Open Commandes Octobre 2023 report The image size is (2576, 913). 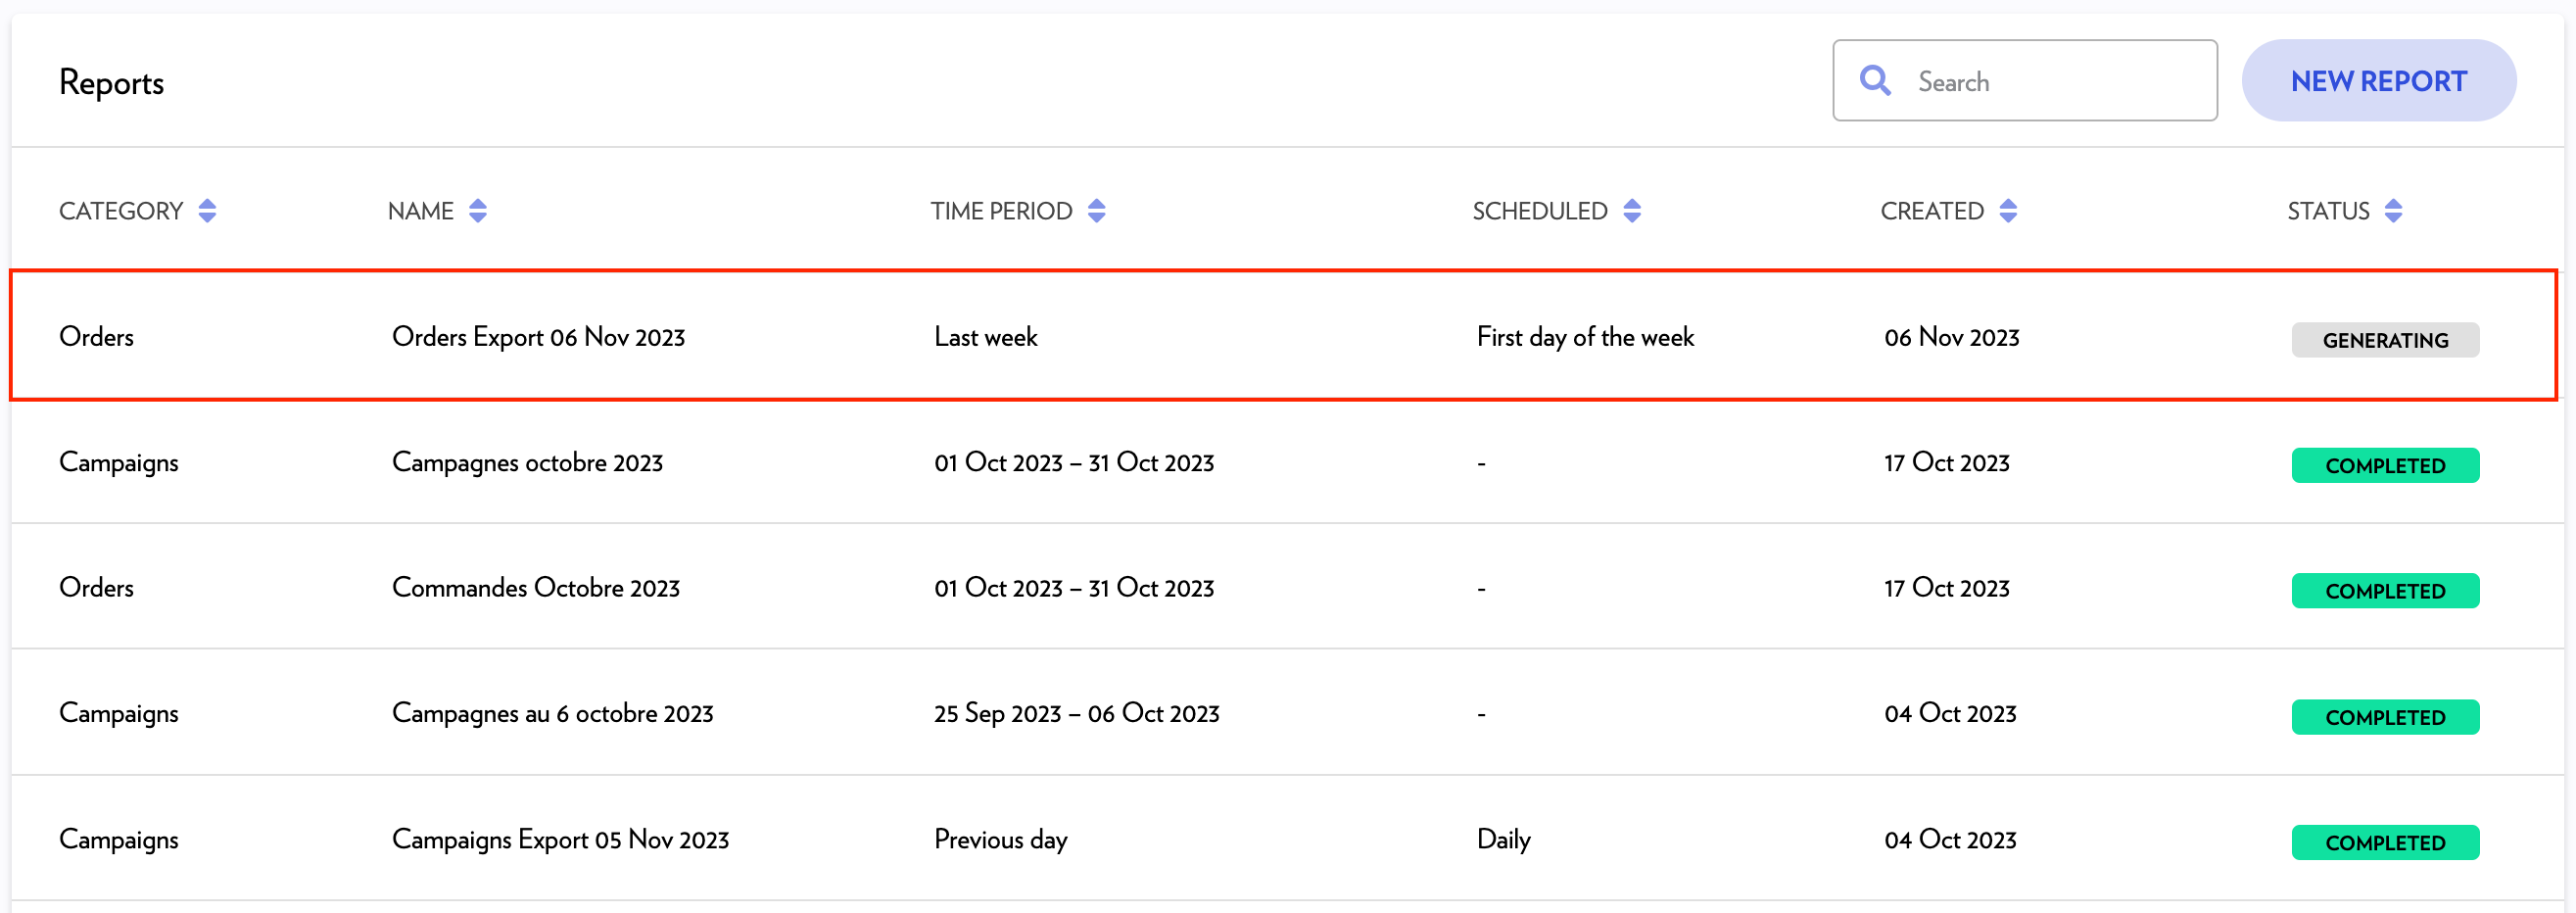click(535, 588)
